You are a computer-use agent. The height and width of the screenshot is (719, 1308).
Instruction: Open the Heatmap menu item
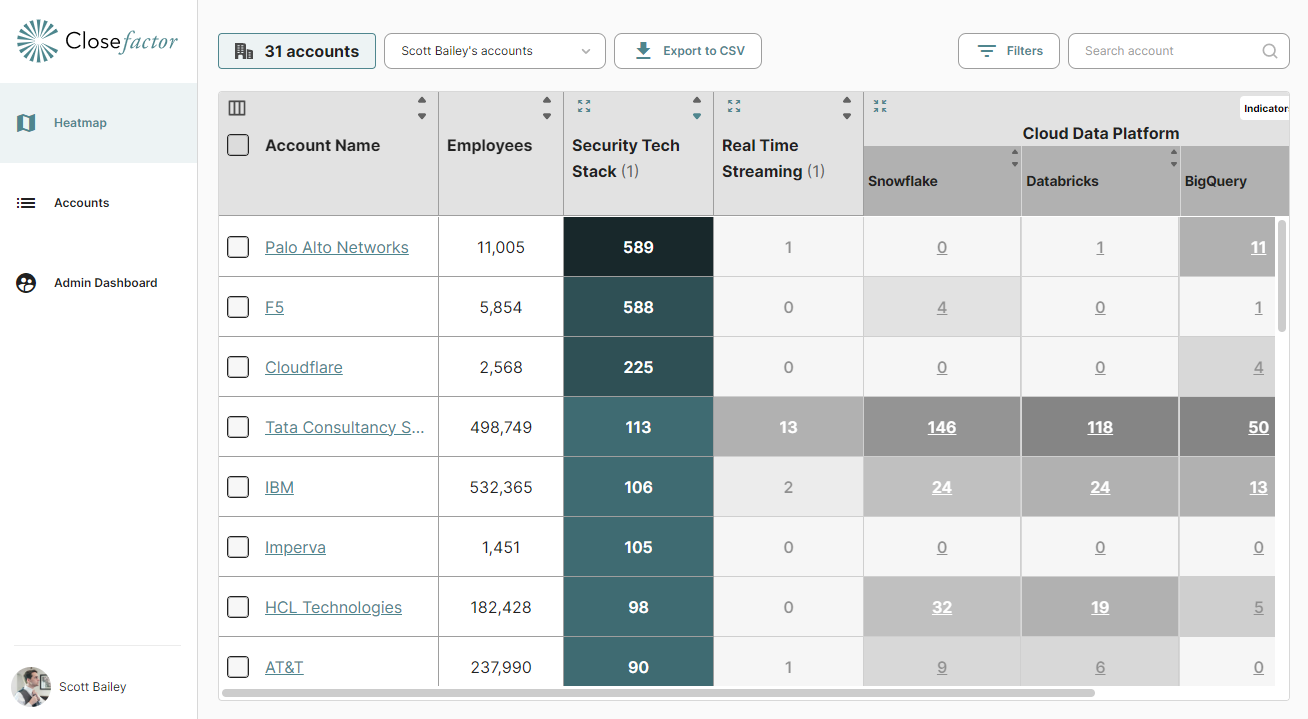pos(98,123)
